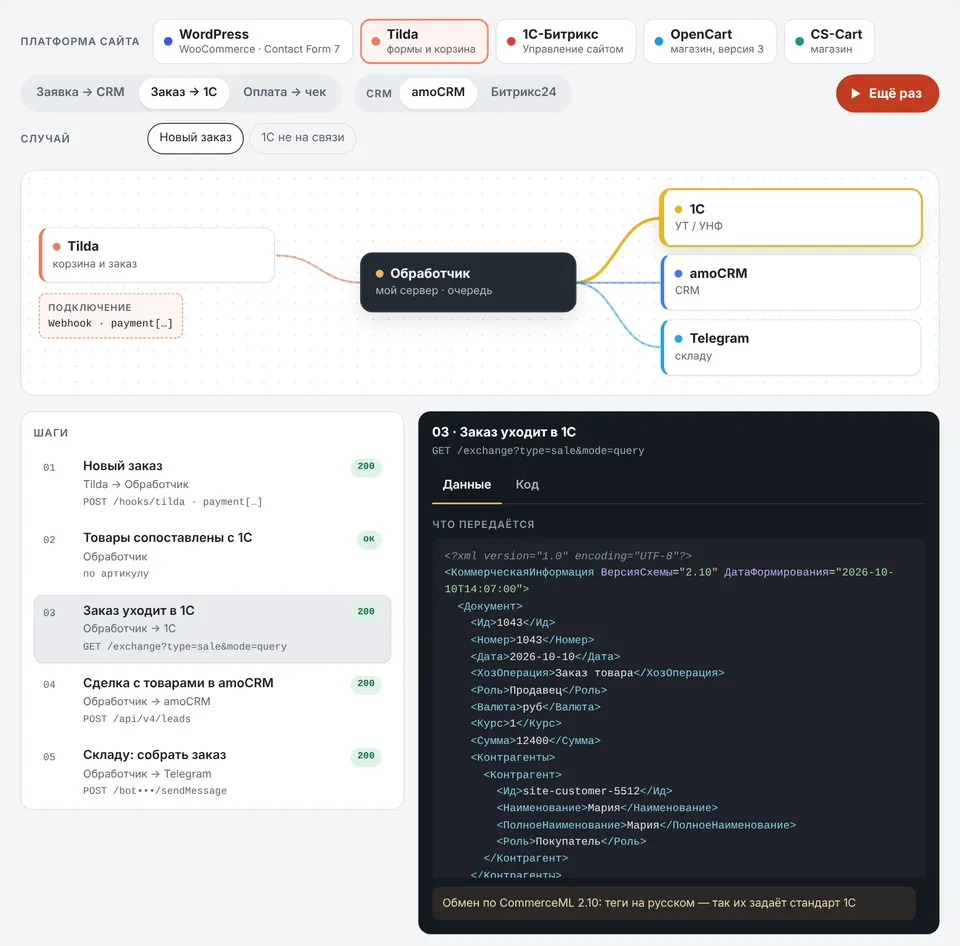The width and height of the screenshot is (960, 946).
Task: Select the Tilda platform card
Action: tap(424, 41)
